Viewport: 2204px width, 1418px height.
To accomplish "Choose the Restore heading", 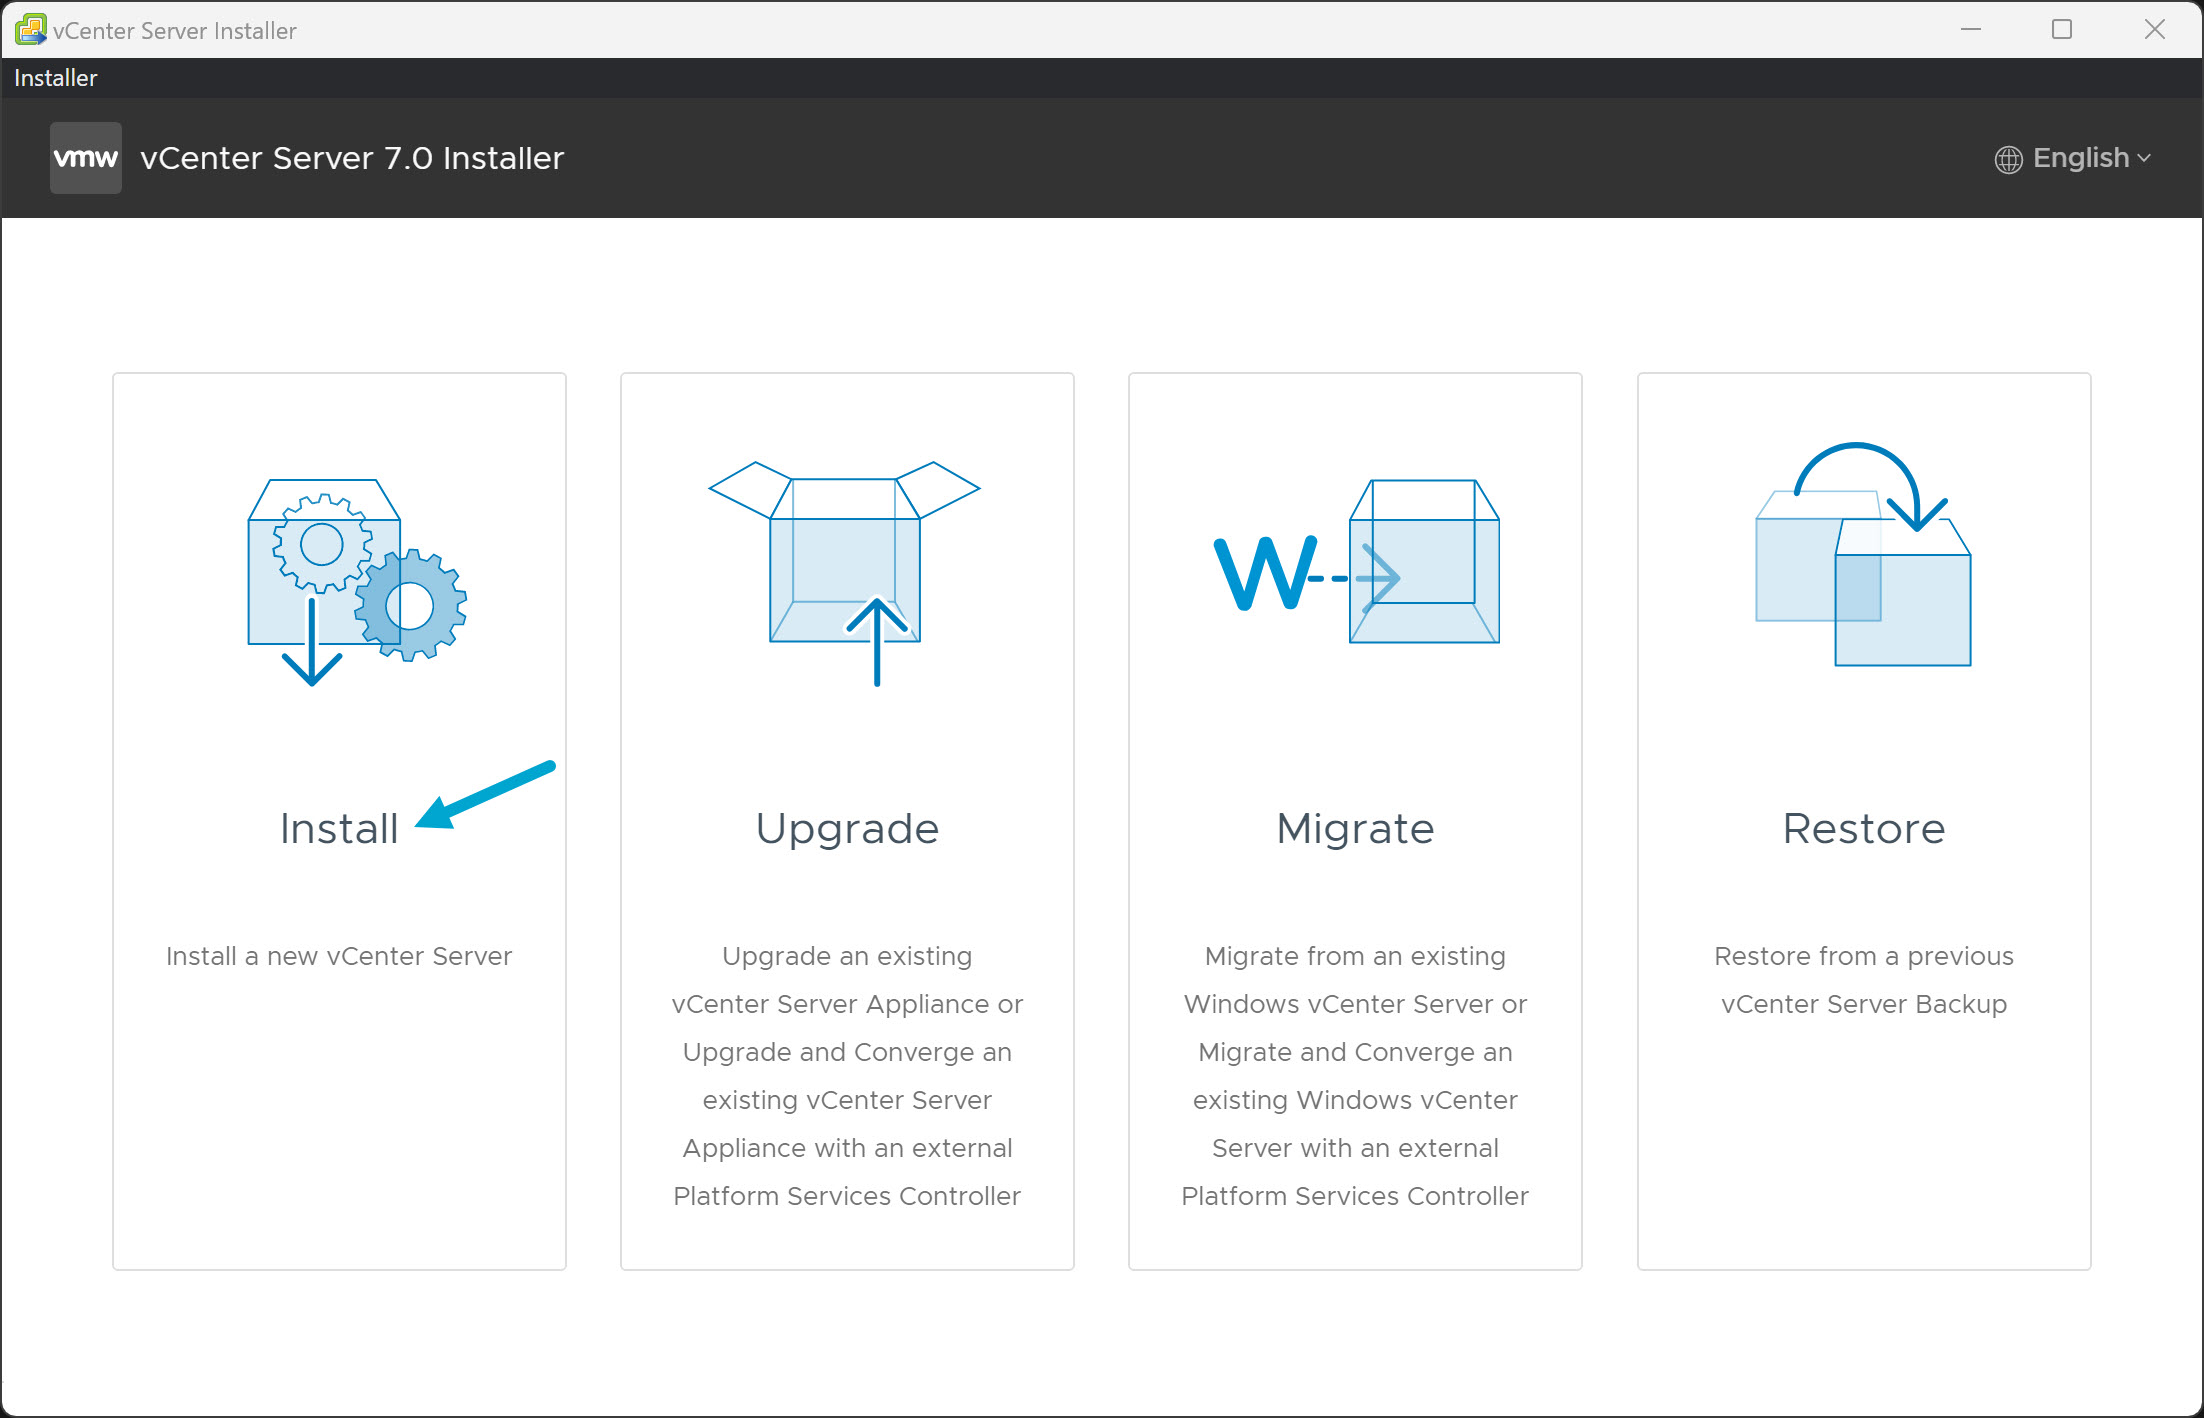I will tap(1863, 829).
